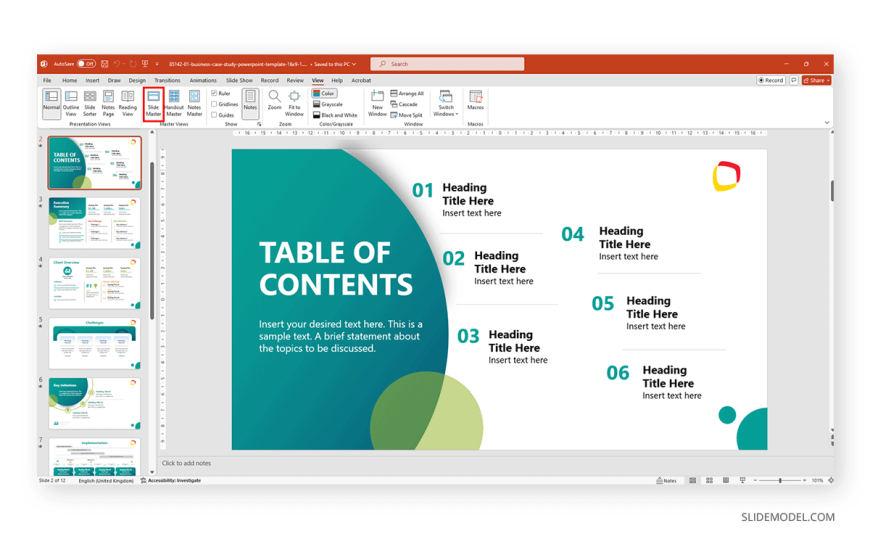Click Move Split
Viewport: 870px width, 539px height.
[x=406, y=115]
